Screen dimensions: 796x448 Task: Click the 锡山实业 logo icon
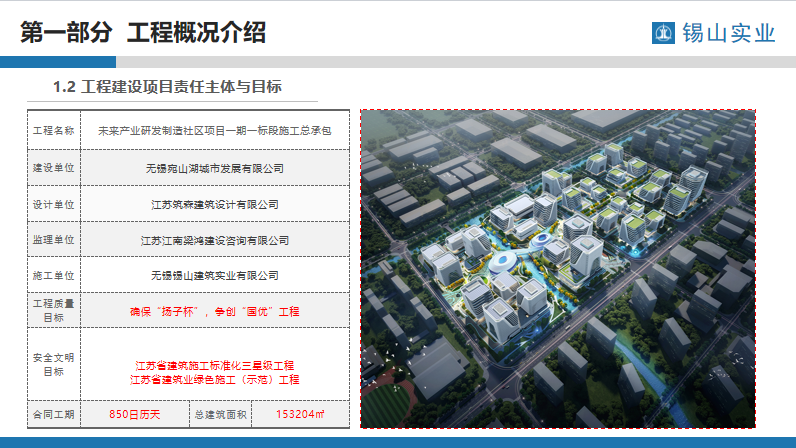663,33
